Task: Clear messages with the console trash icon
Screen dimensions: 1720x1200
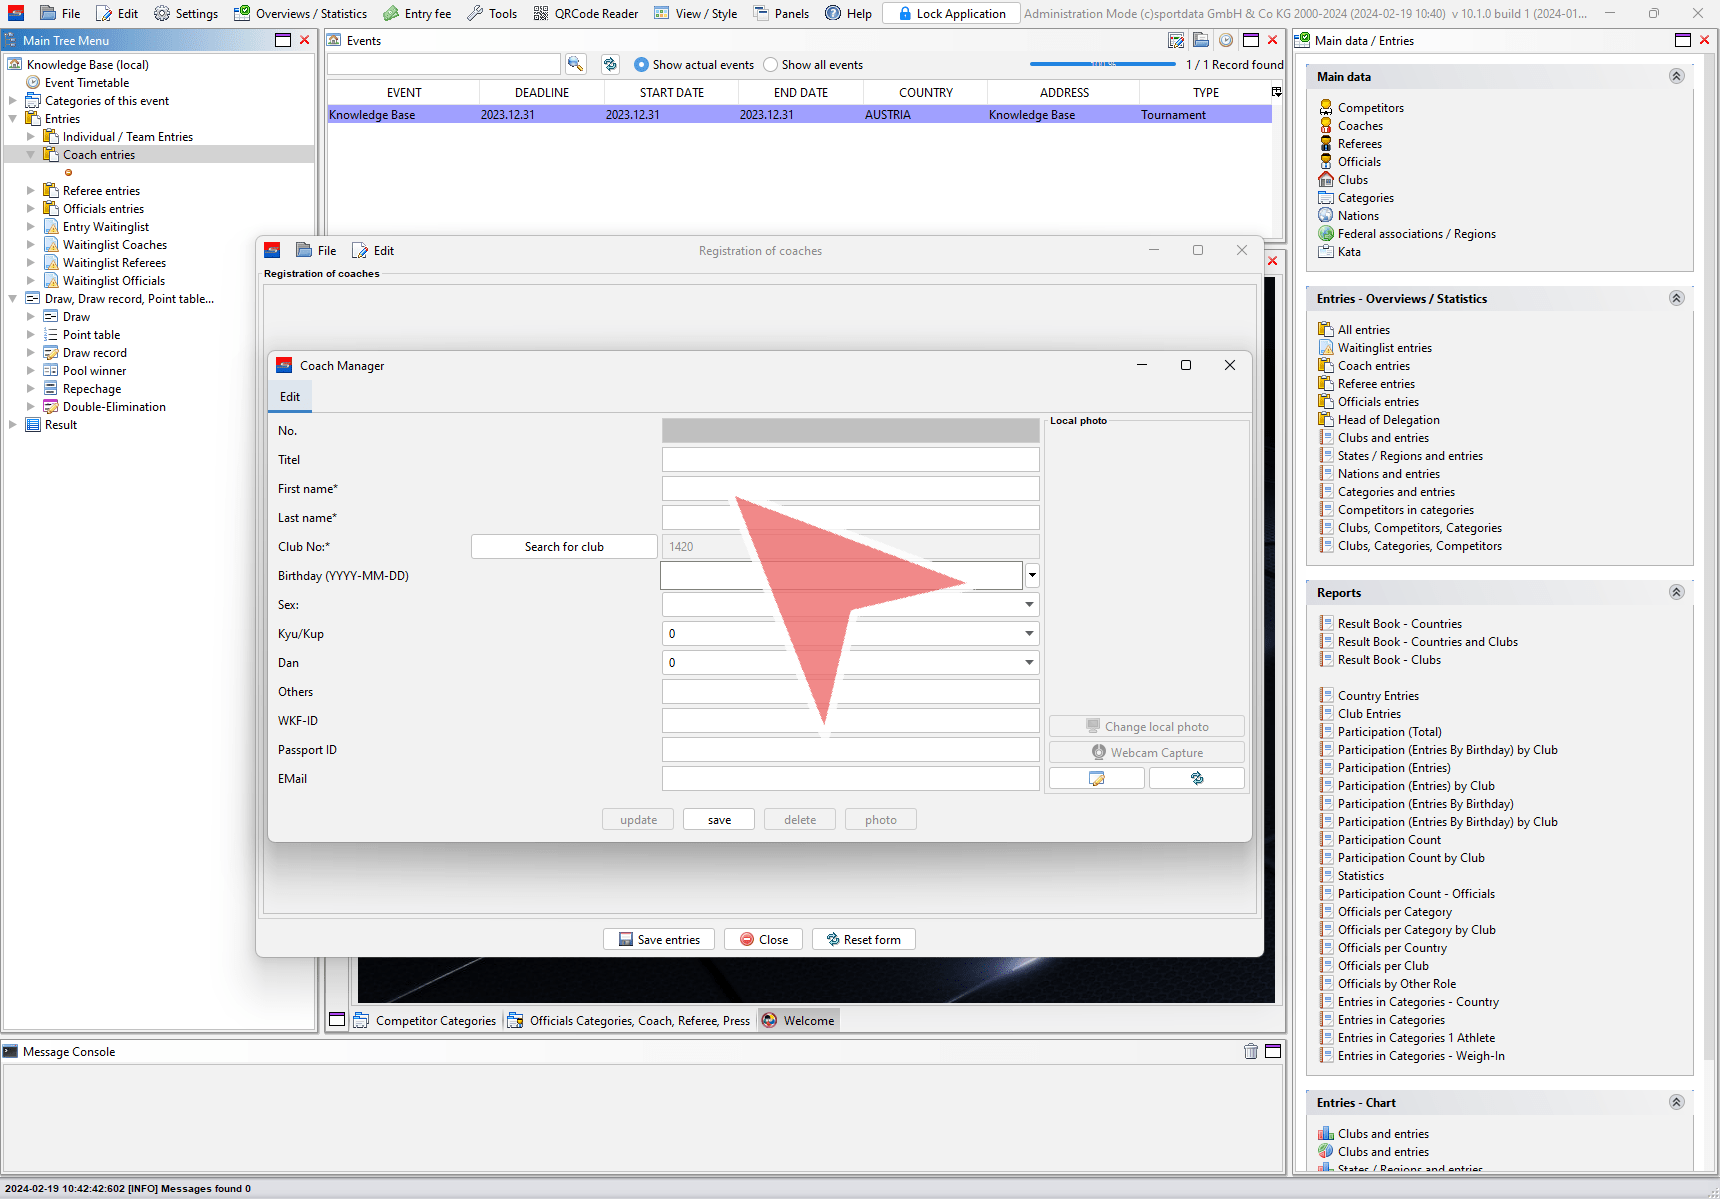Action: [x=1250, y=1051]
